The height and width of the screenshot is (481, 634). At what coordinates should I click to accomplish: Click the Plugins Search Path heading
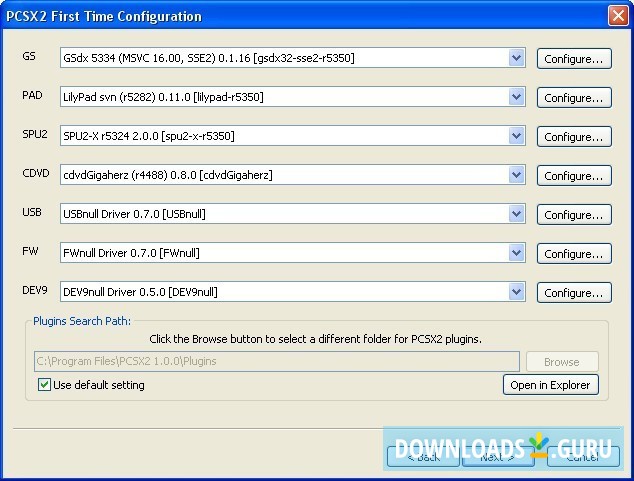click(82, 321)
